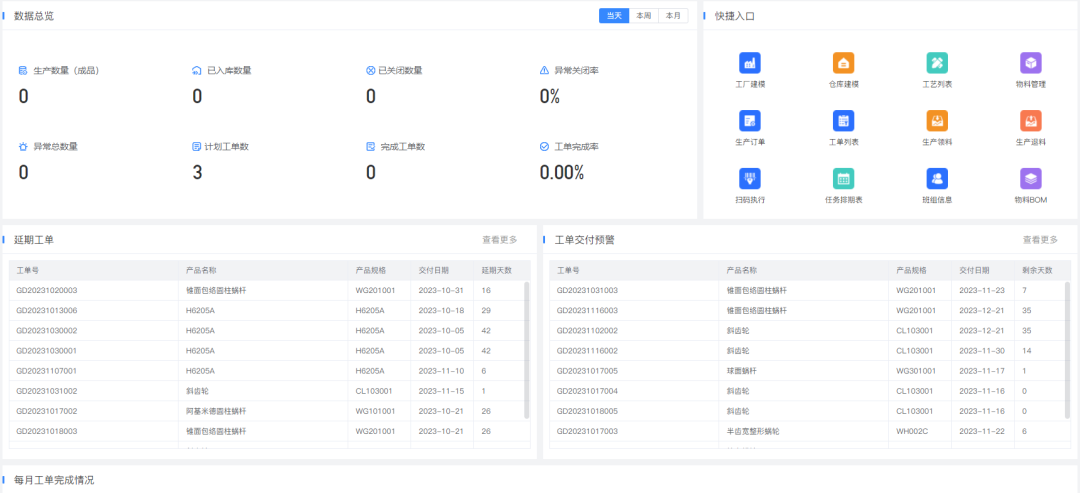This screenshot has width=1080, height=493.
Task: Click the check icon beside 工单完成率
Action: pyautogui.click(x=544, y=147)
